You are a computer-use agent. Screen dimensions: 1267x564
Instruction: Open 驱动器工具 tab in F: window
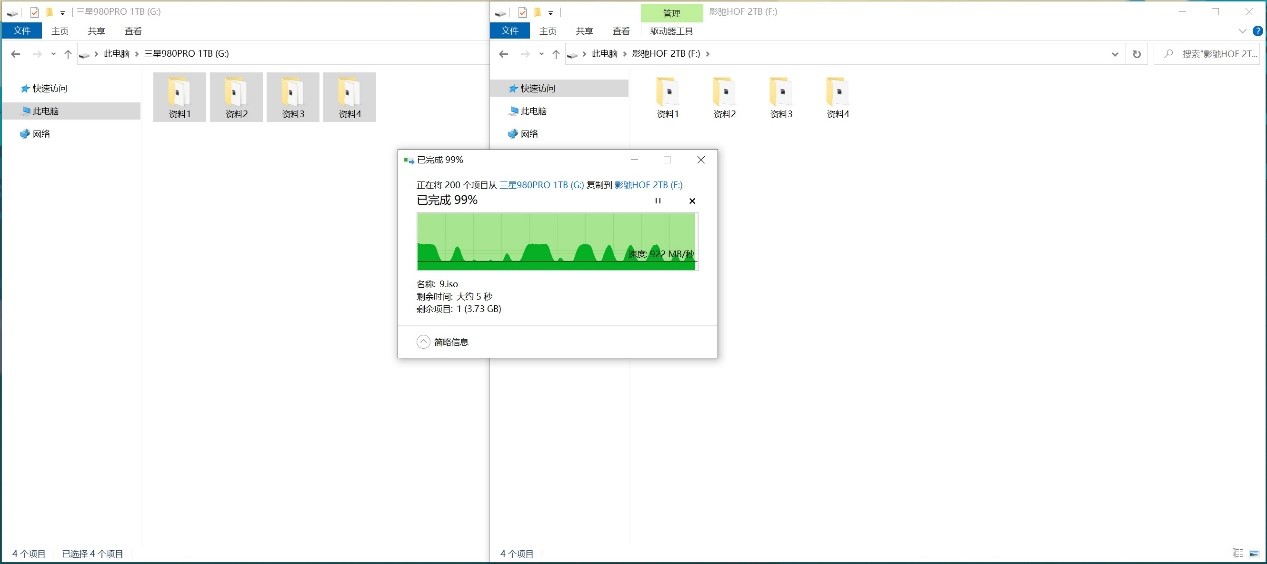click(x=669, y=31)
